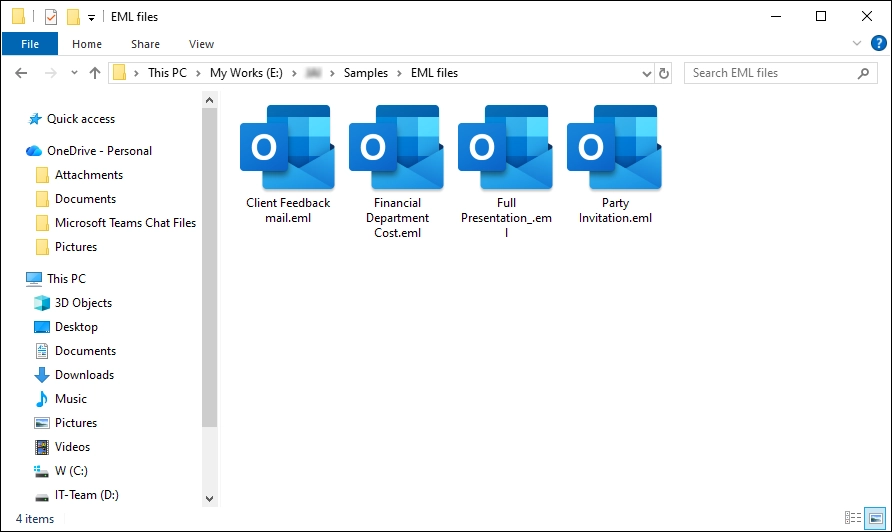The height and width of the screenshot is (532, 892).
Task: Go back using the Back arrow
Action: [x=21, y=73]
